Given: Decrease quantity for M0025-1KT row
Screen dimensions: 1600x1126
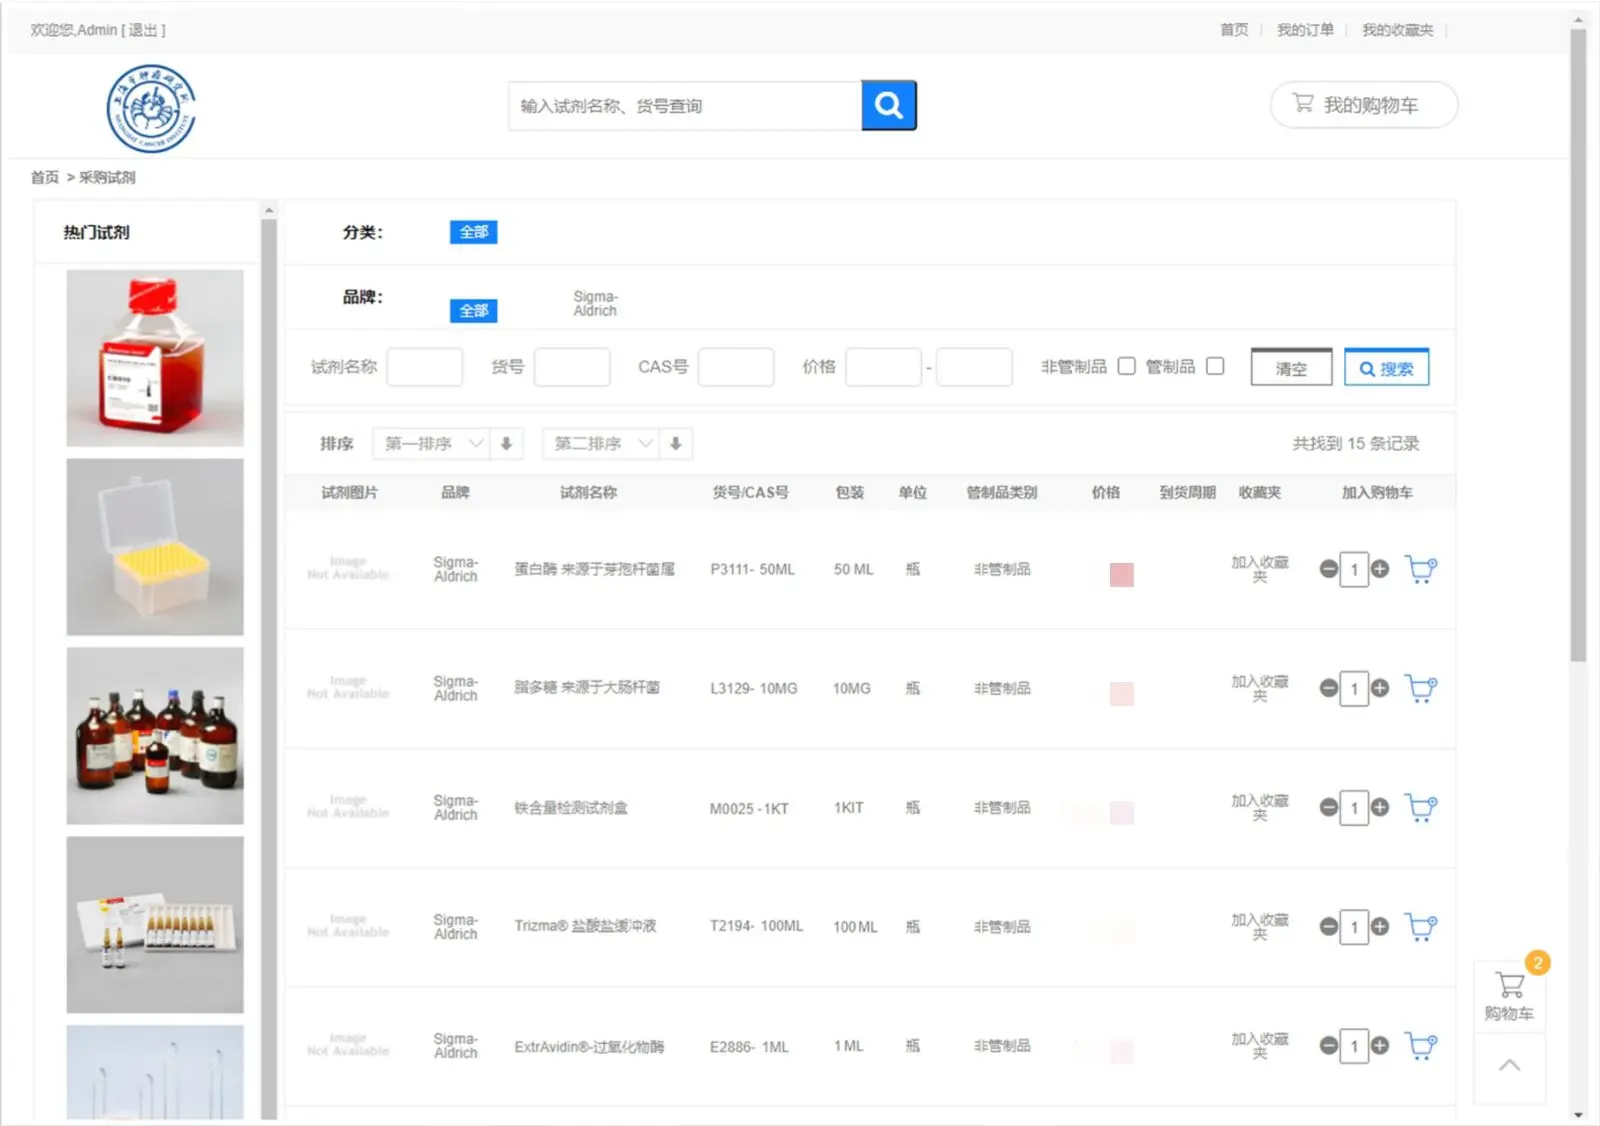Looking at the screenshot, I should coord(1328,807).
